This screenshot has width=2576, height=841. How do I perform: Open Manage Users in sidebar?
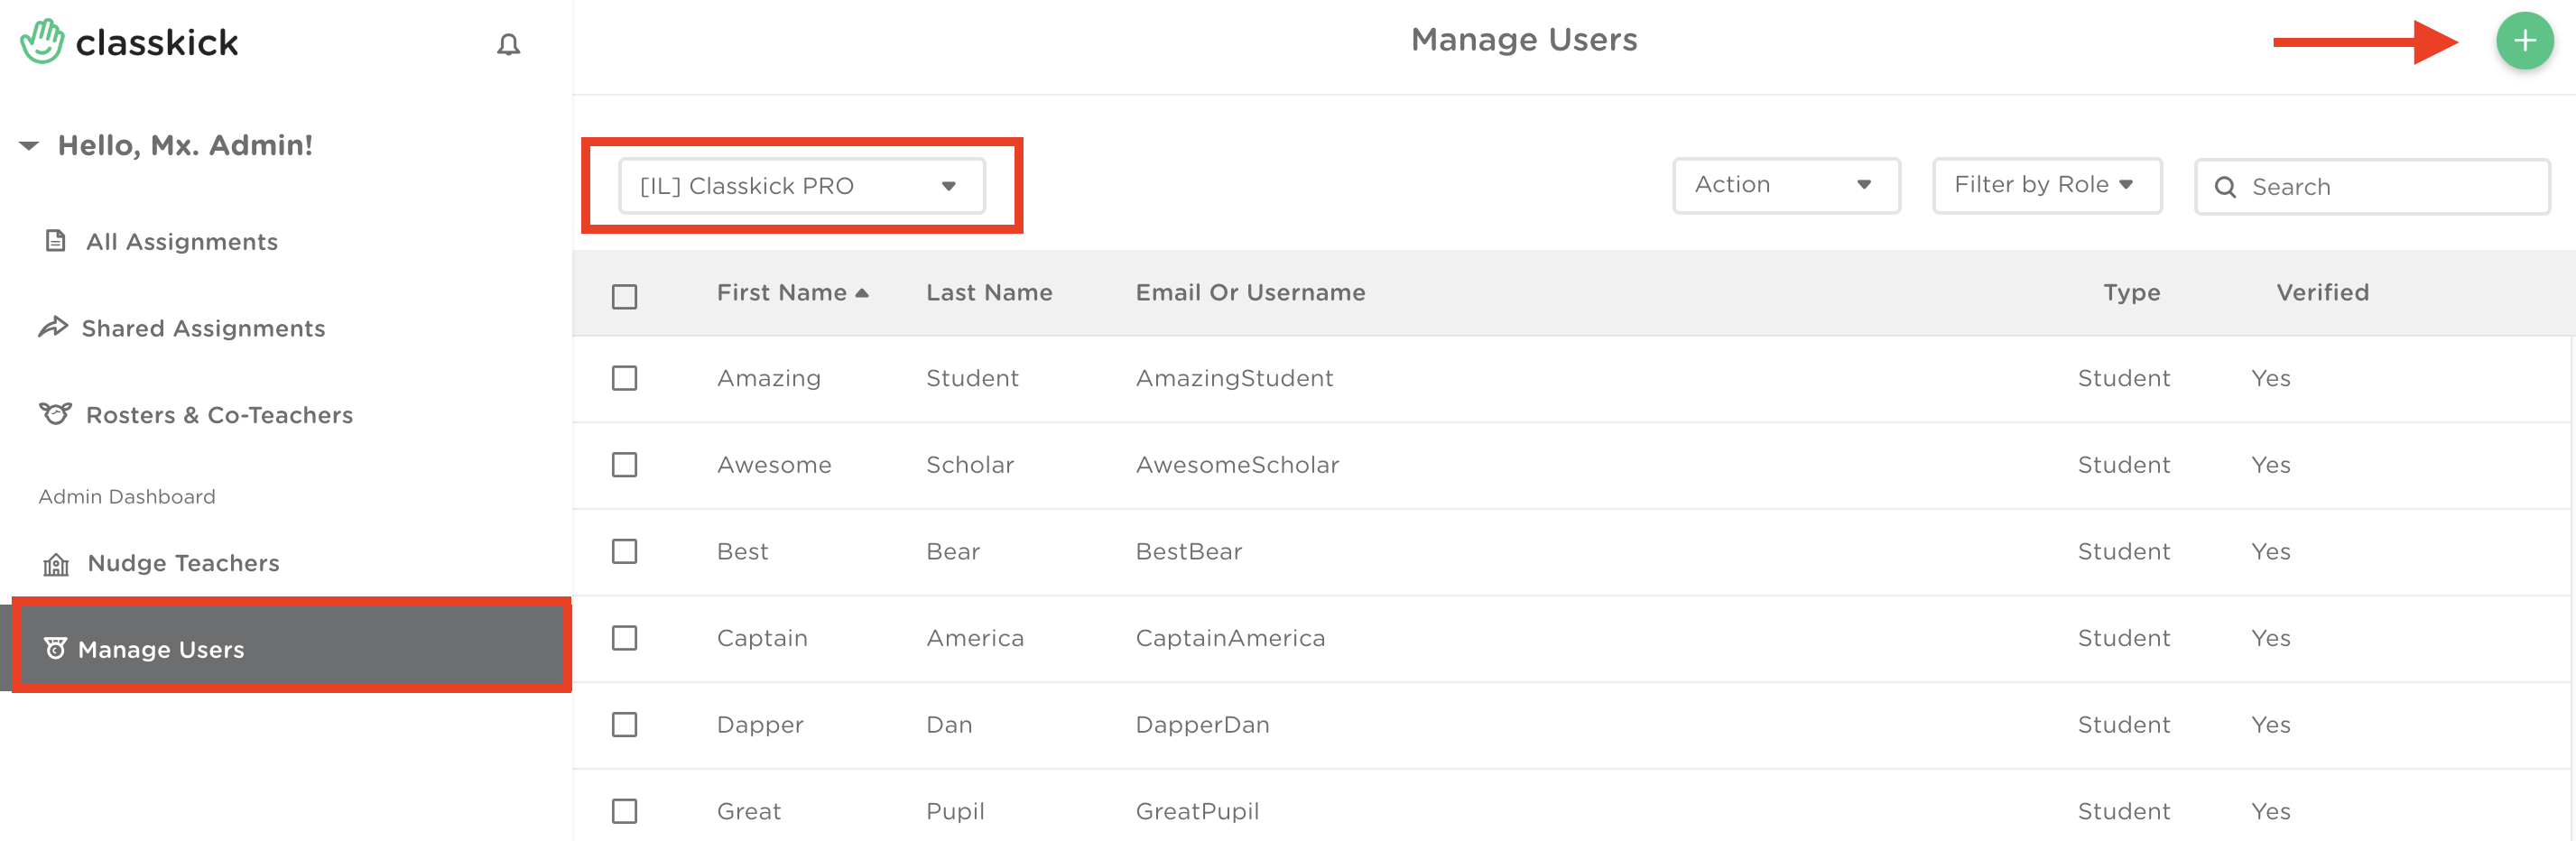tap(160, 649)
